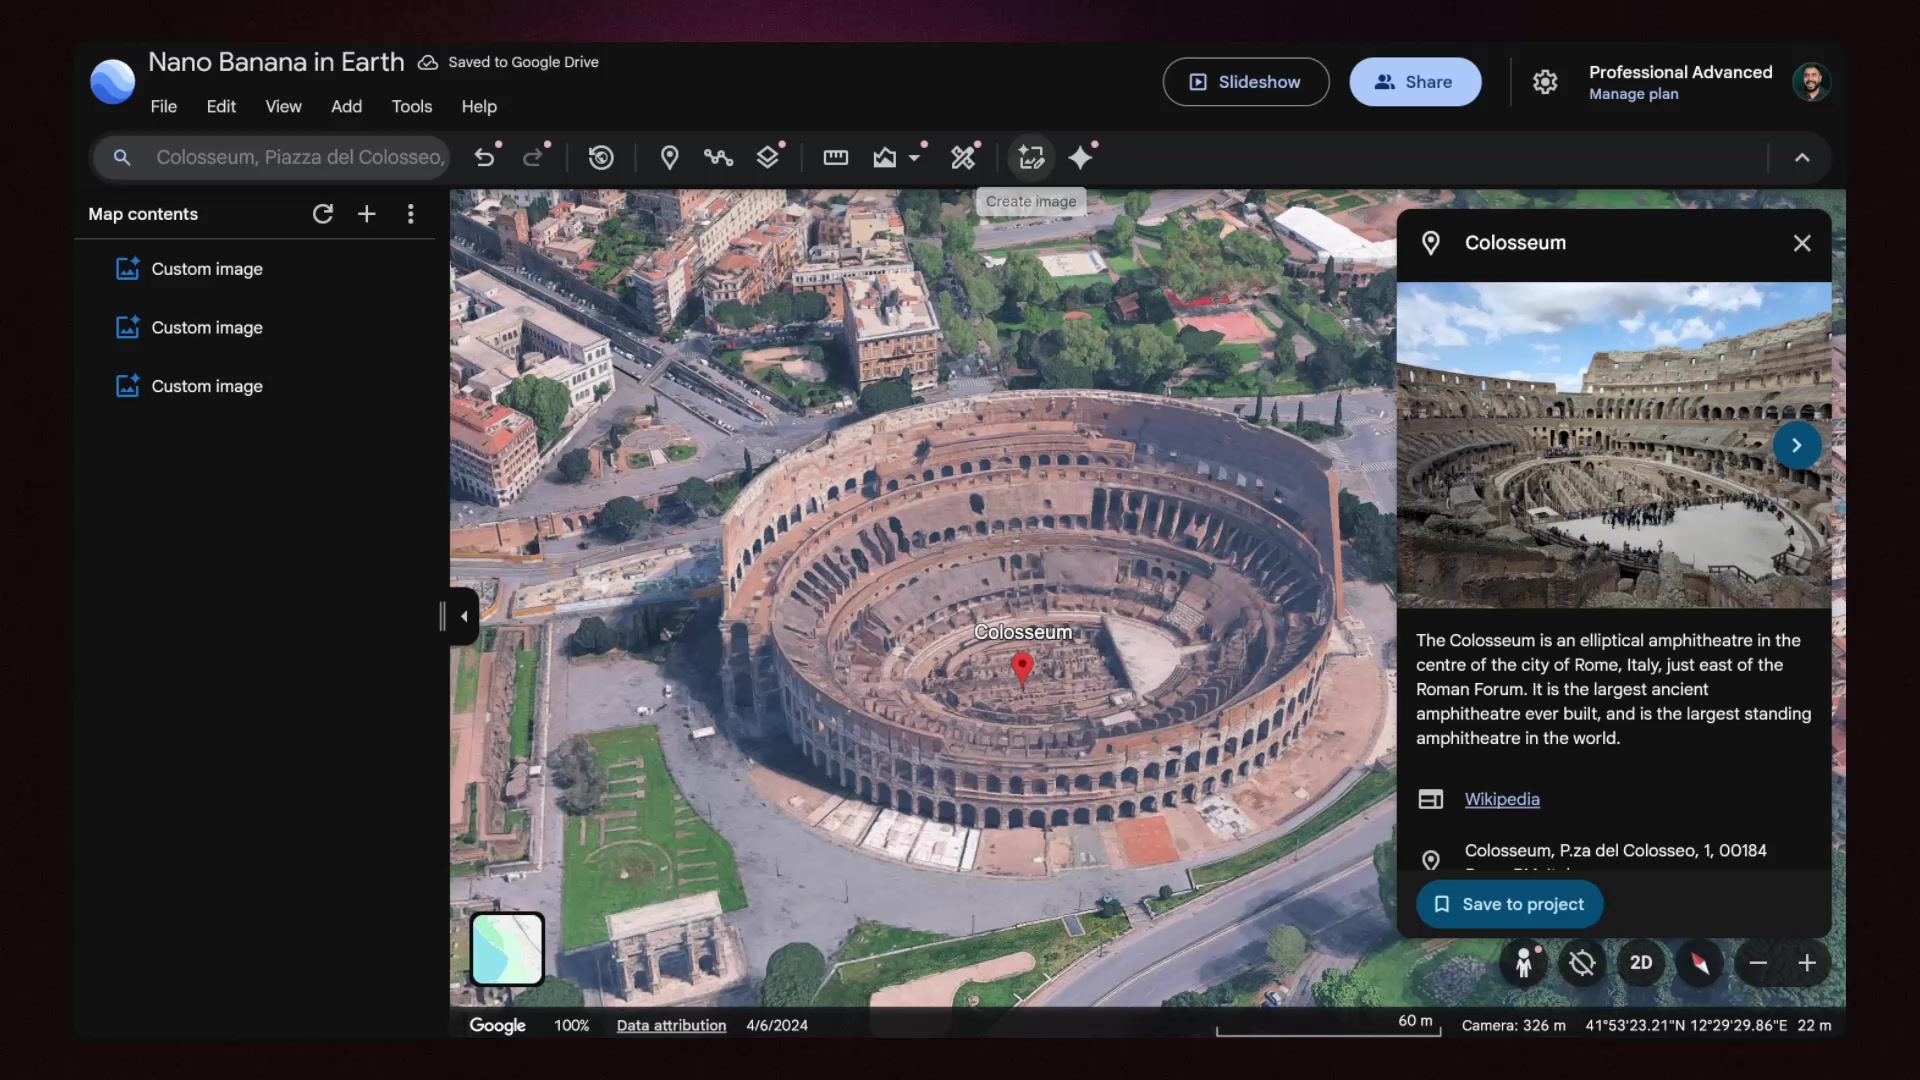Select the Draw path tool
Viewport: 1920px width, 1080px height.
[x=719, y=157]
